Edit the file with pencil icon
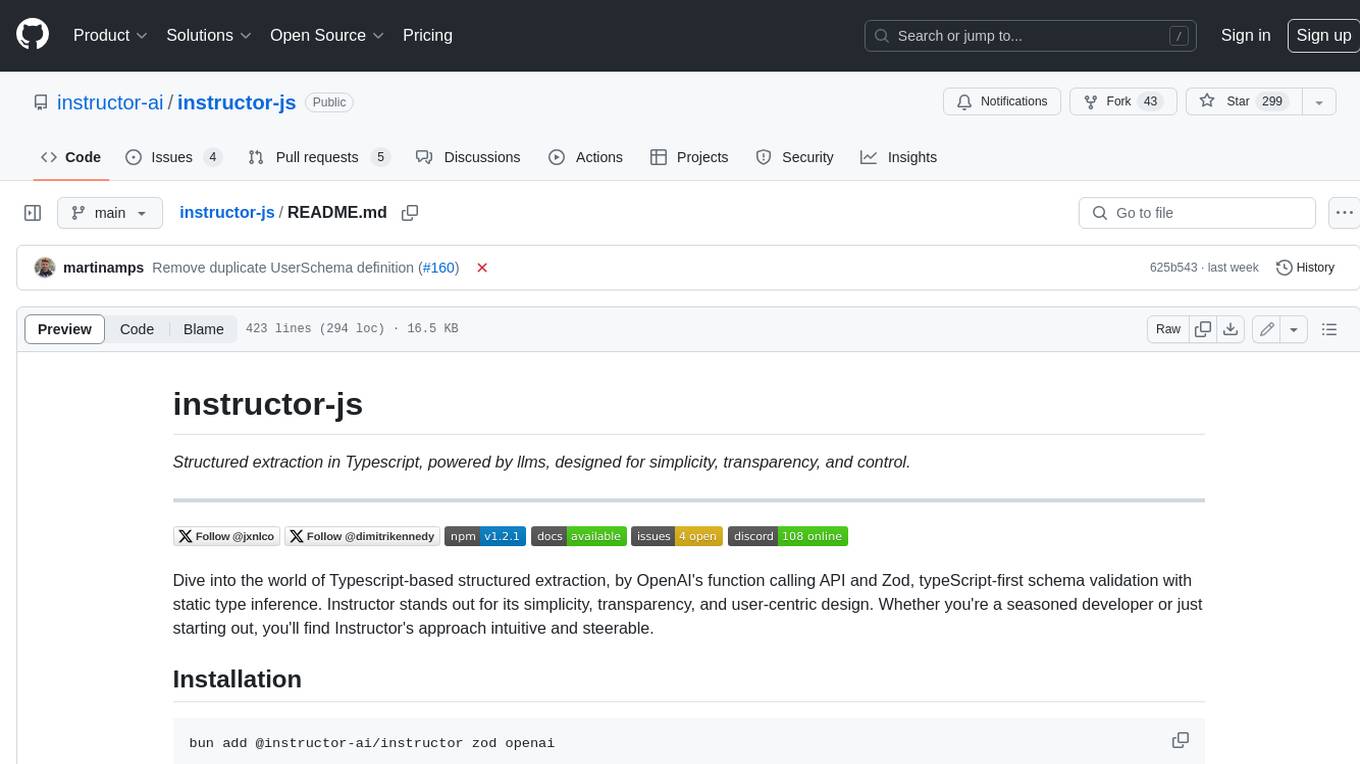 tap(1267, 329)
